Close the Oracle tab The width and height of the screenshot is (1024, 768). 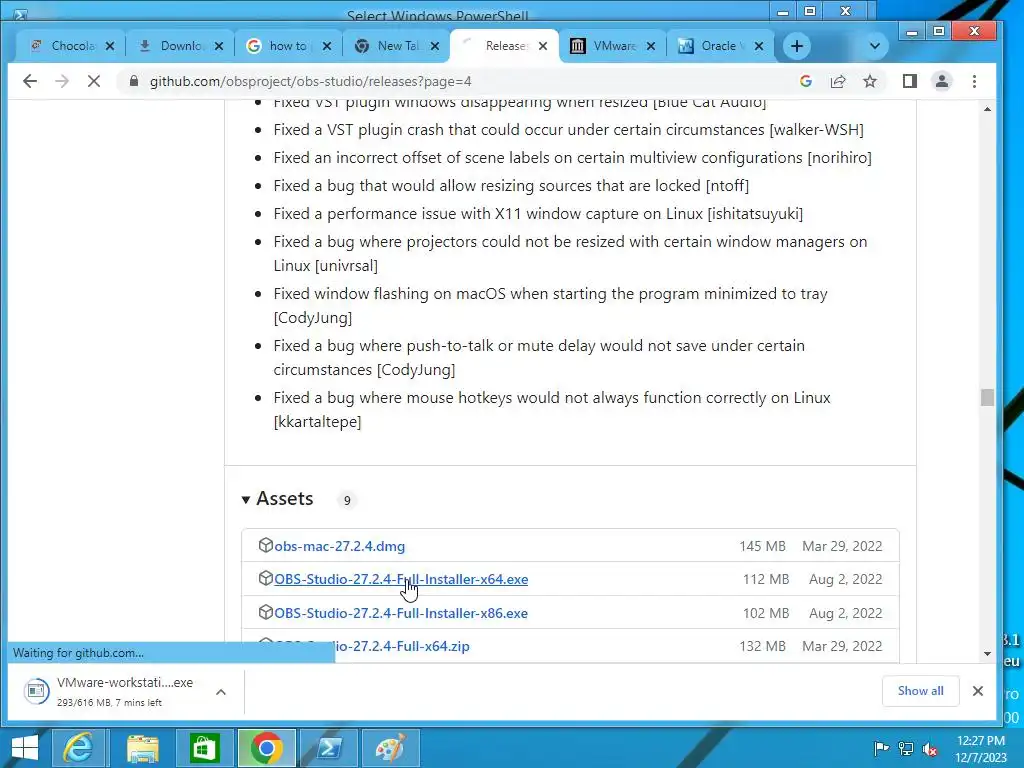(x=759, y=46)
